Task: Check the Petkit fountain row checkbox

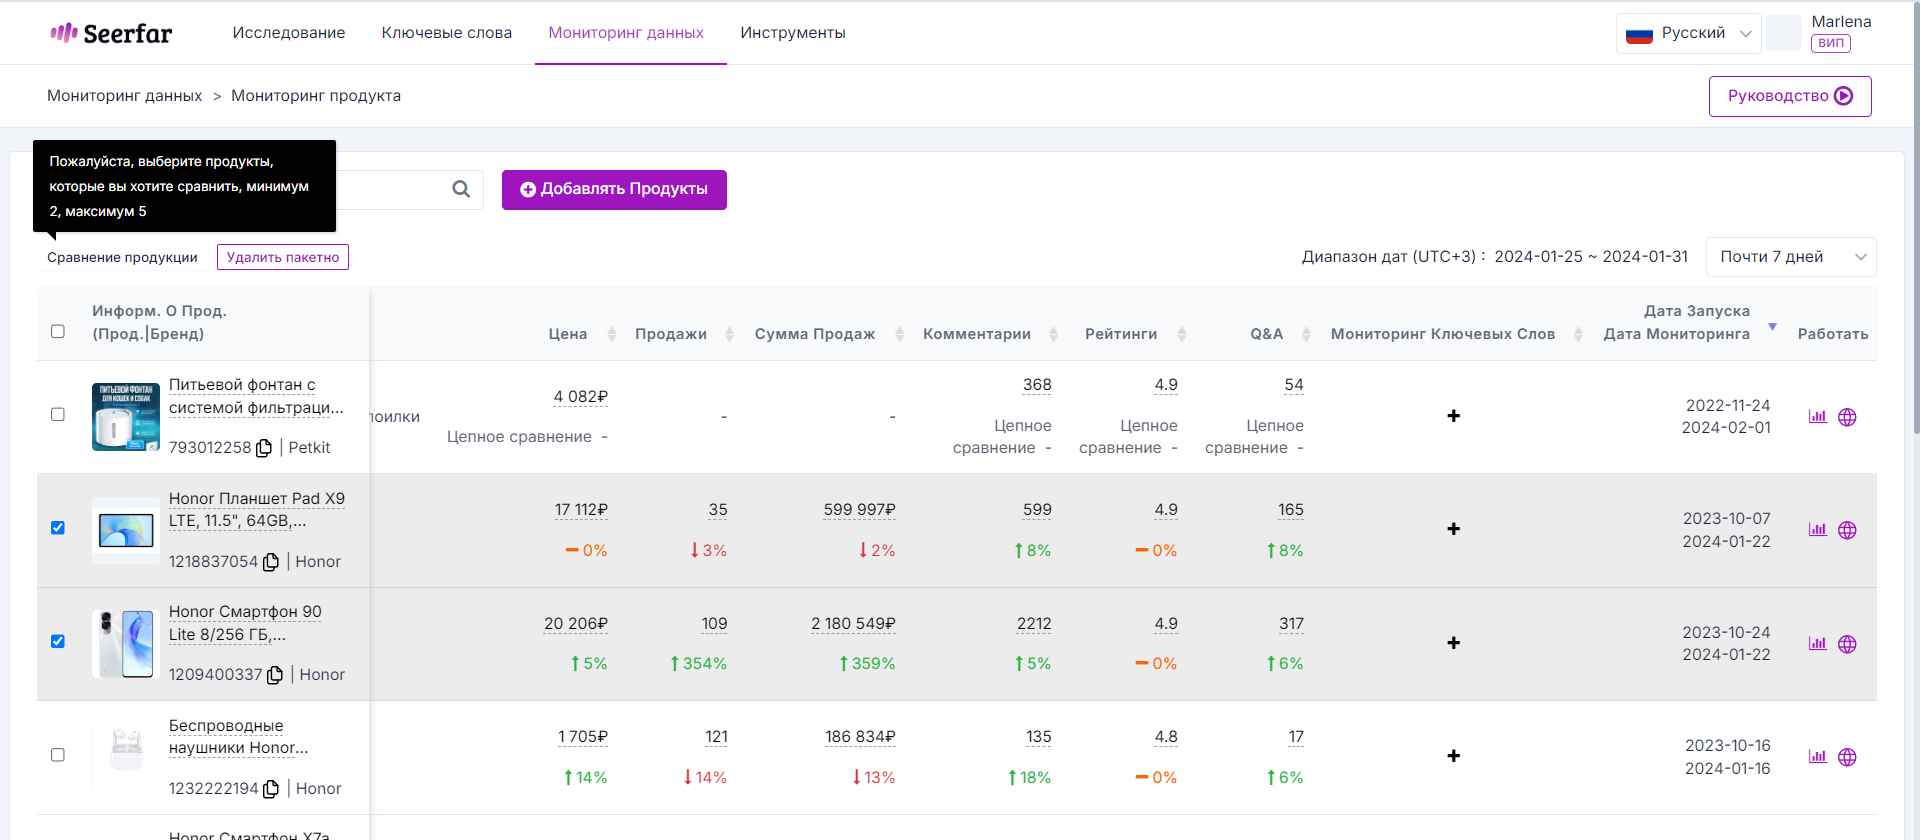Action: point(58,414)
